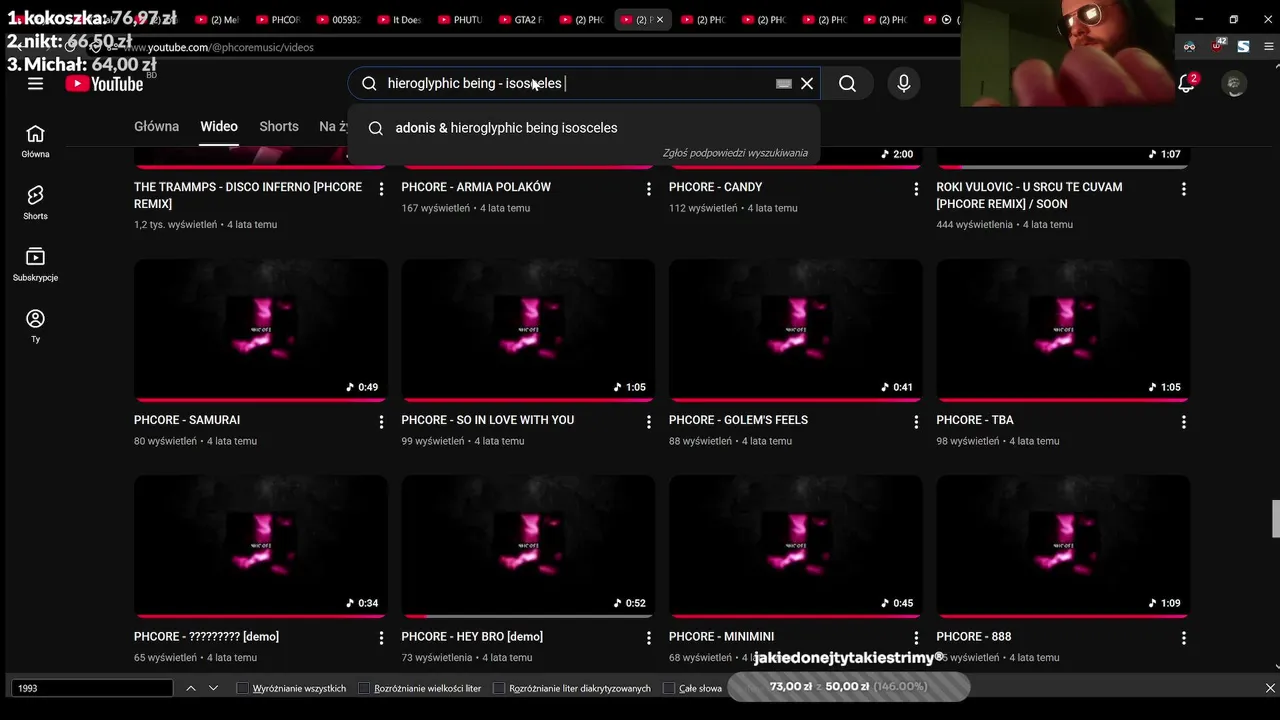1280x720 pixels.
Task: Open the PHCORE - MINIMINI video title
Action: pos(722,636)
